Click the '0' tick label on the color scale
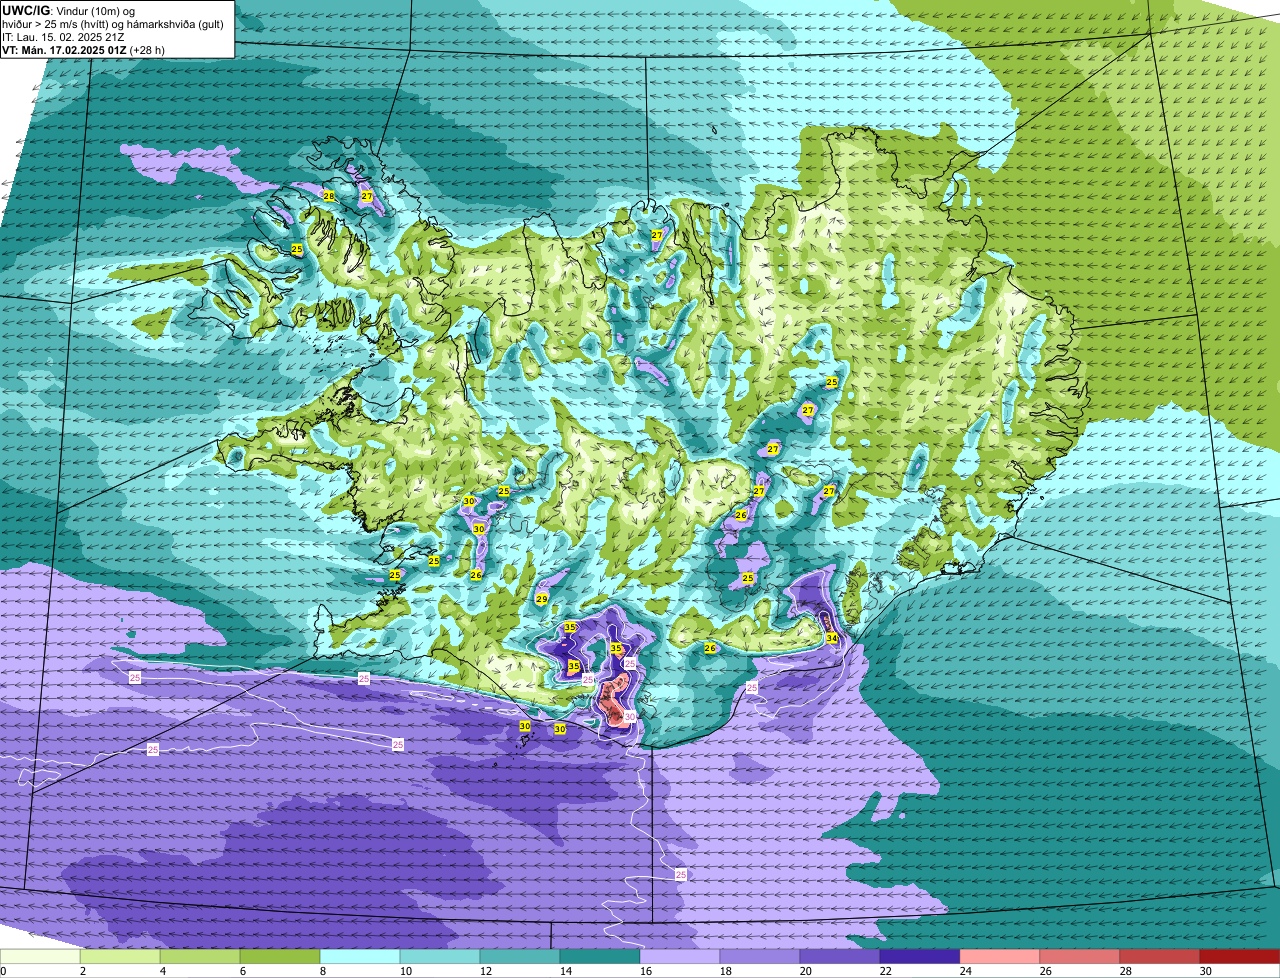The width and height of the screenshot is (1280, 978). (x=3, y=971)
